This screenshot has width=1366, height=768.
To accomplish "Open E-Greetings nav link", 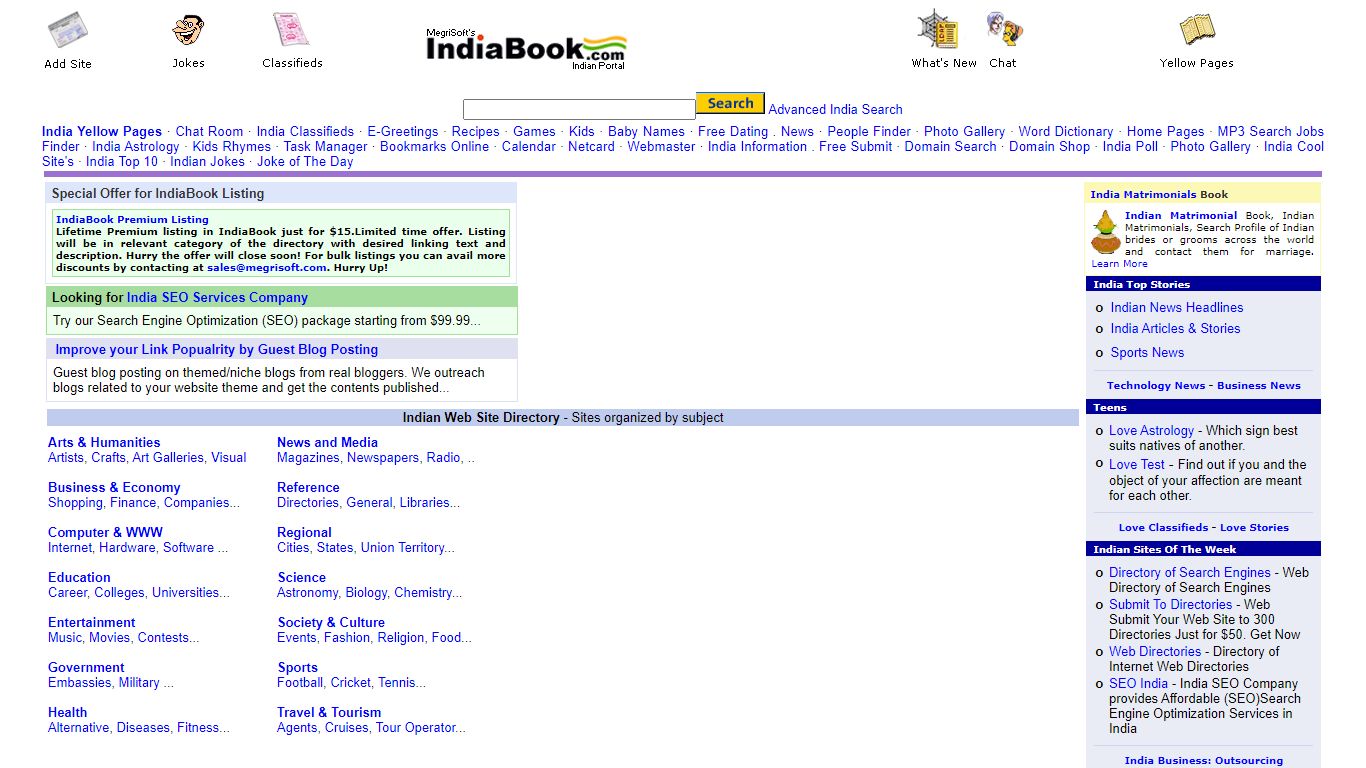I will [402, 131].
